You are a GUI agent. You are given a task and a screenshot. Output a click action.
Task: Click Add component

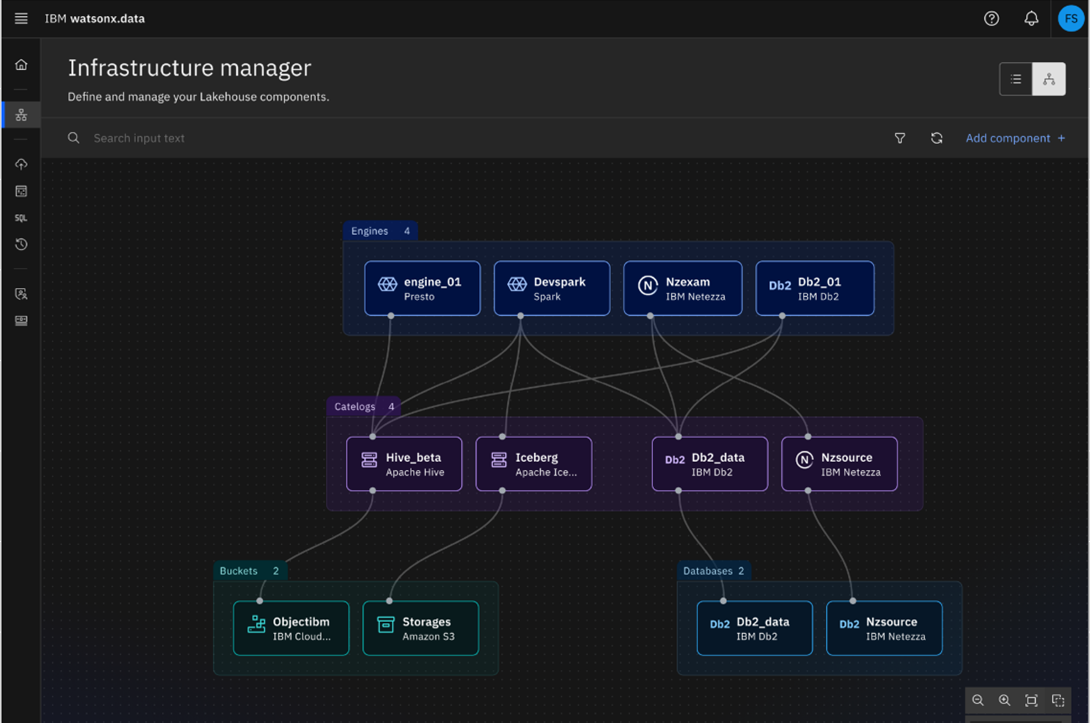click(x=1015, y=138)
